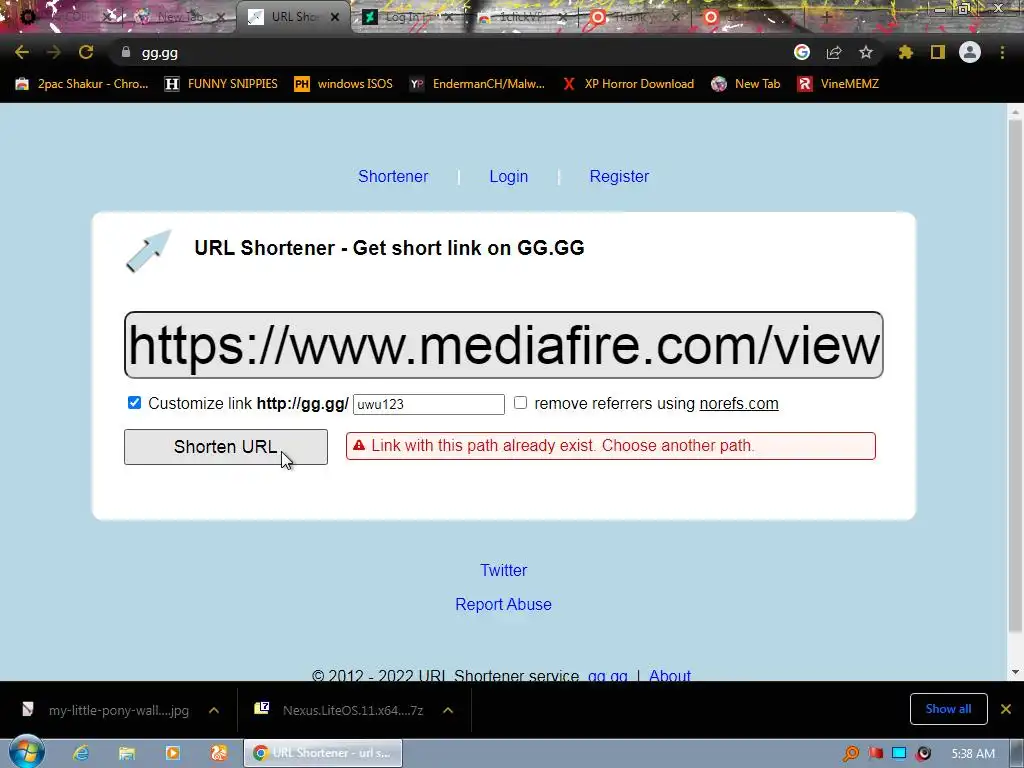Go to the Shortener page link

[392, 176]
